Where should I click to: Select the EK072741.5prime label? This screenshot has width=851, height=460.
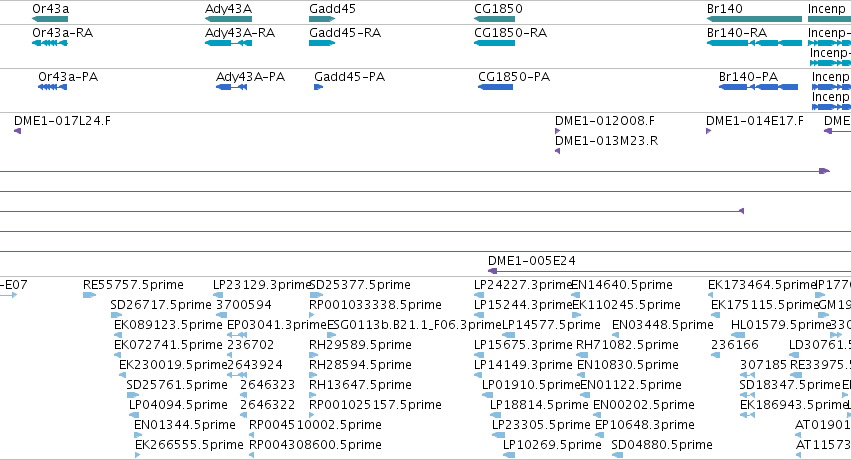(168, 344)
